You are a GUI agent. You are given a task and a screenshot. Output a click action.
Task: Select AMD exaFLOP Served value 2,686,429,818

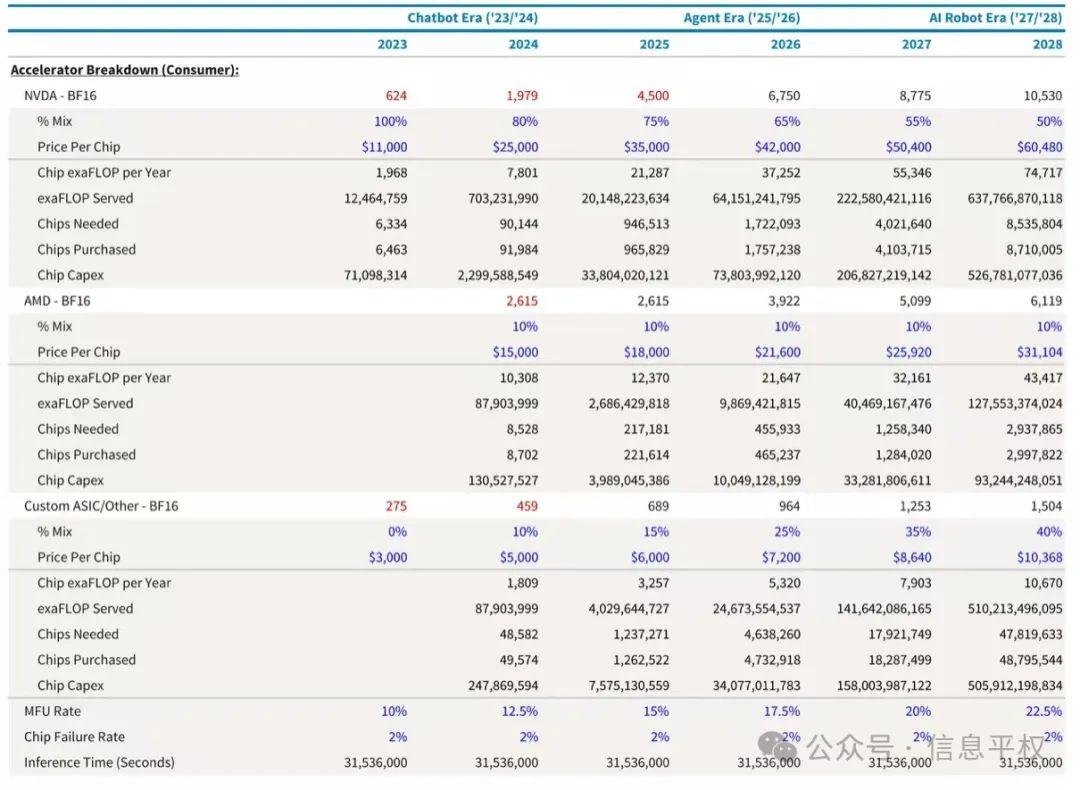(629, 404)
